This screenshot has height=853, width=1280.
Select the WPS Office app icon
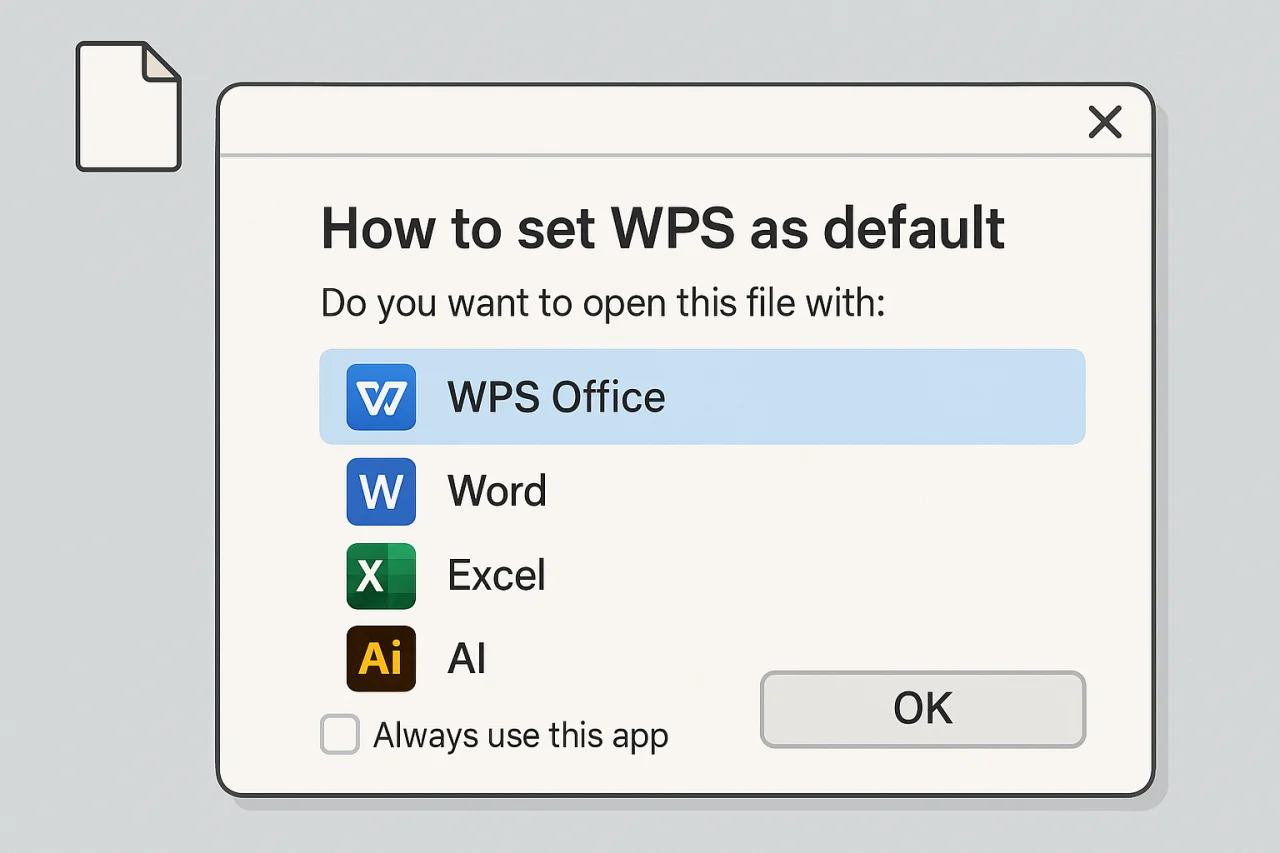(x=381, y=397)
